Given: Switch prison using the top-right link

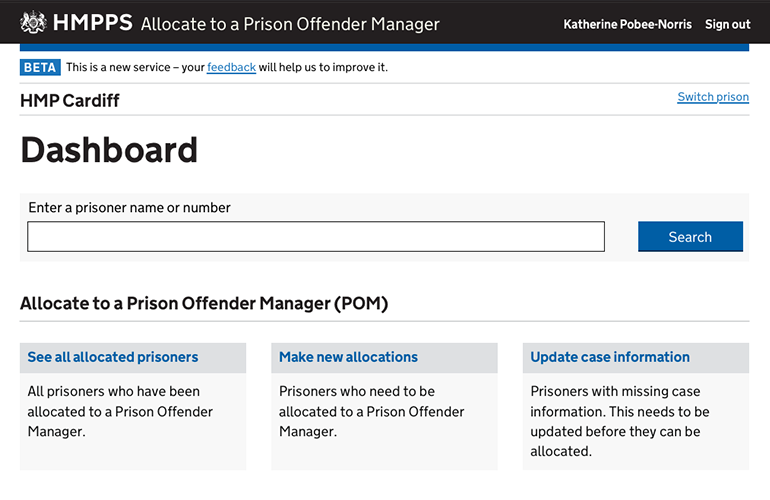Looking at the screenshot, I should (x=712, y=97).
